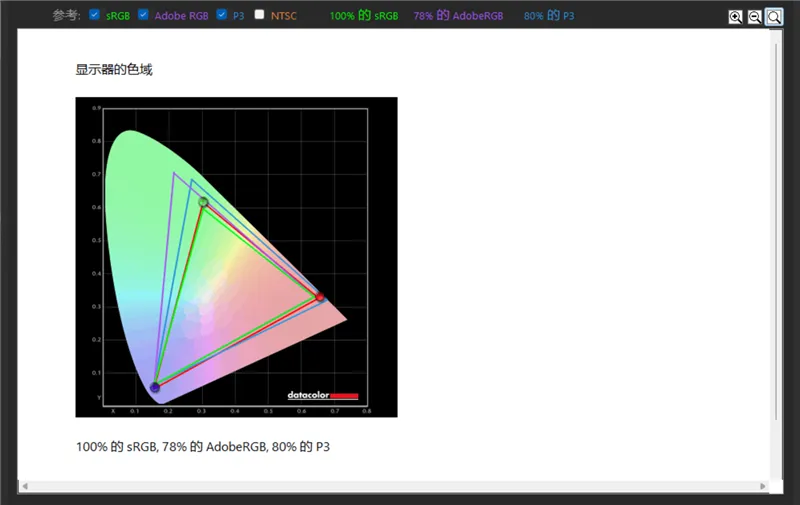Click the blue "80% 的 P3" toolbar label
The height and width of the screenshot is (505, 800).
click(x=549, y=16)
